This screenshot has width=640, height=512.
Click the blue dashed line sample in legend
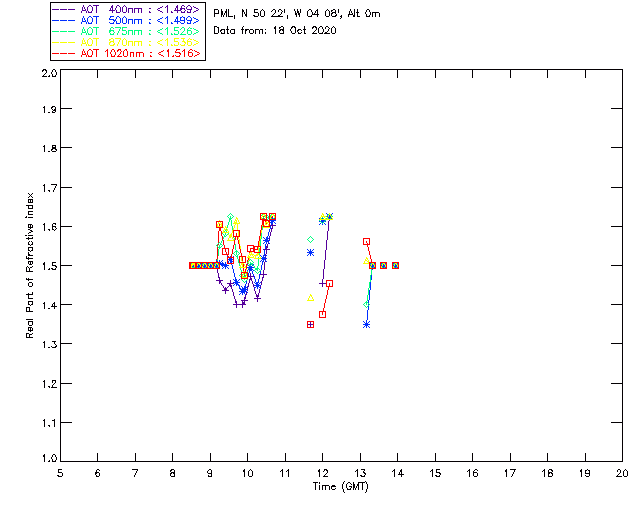pyautogui.click(x=64, y=20)
